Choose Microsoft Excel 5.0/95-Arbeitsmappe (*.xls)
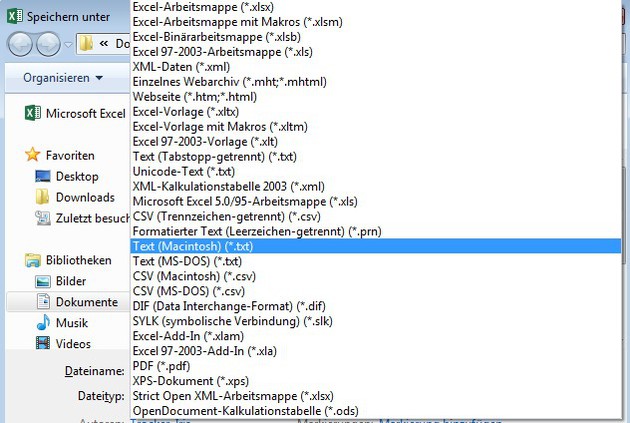This screenshot has height=423, width=630. [376, 201]
